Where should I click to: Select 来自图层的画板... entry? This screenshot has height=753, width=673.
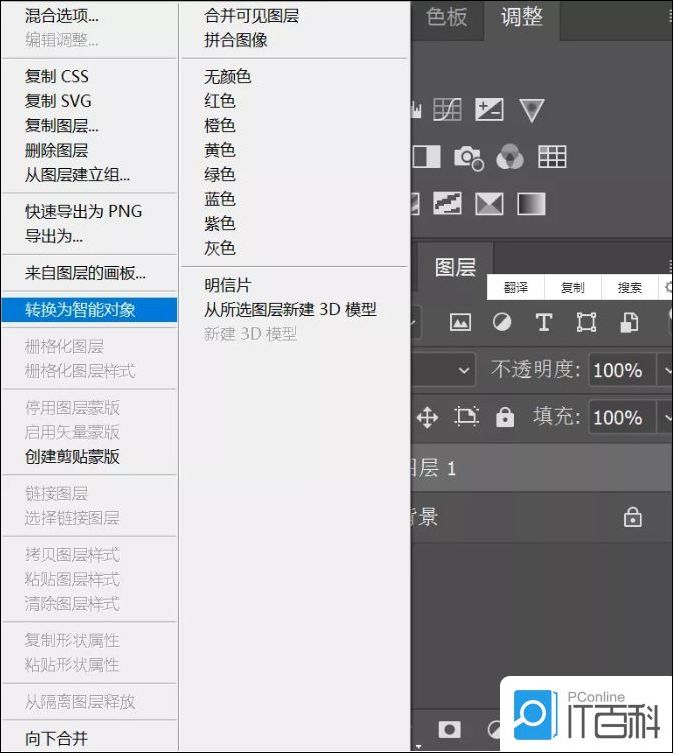click(x=85, y=273)
